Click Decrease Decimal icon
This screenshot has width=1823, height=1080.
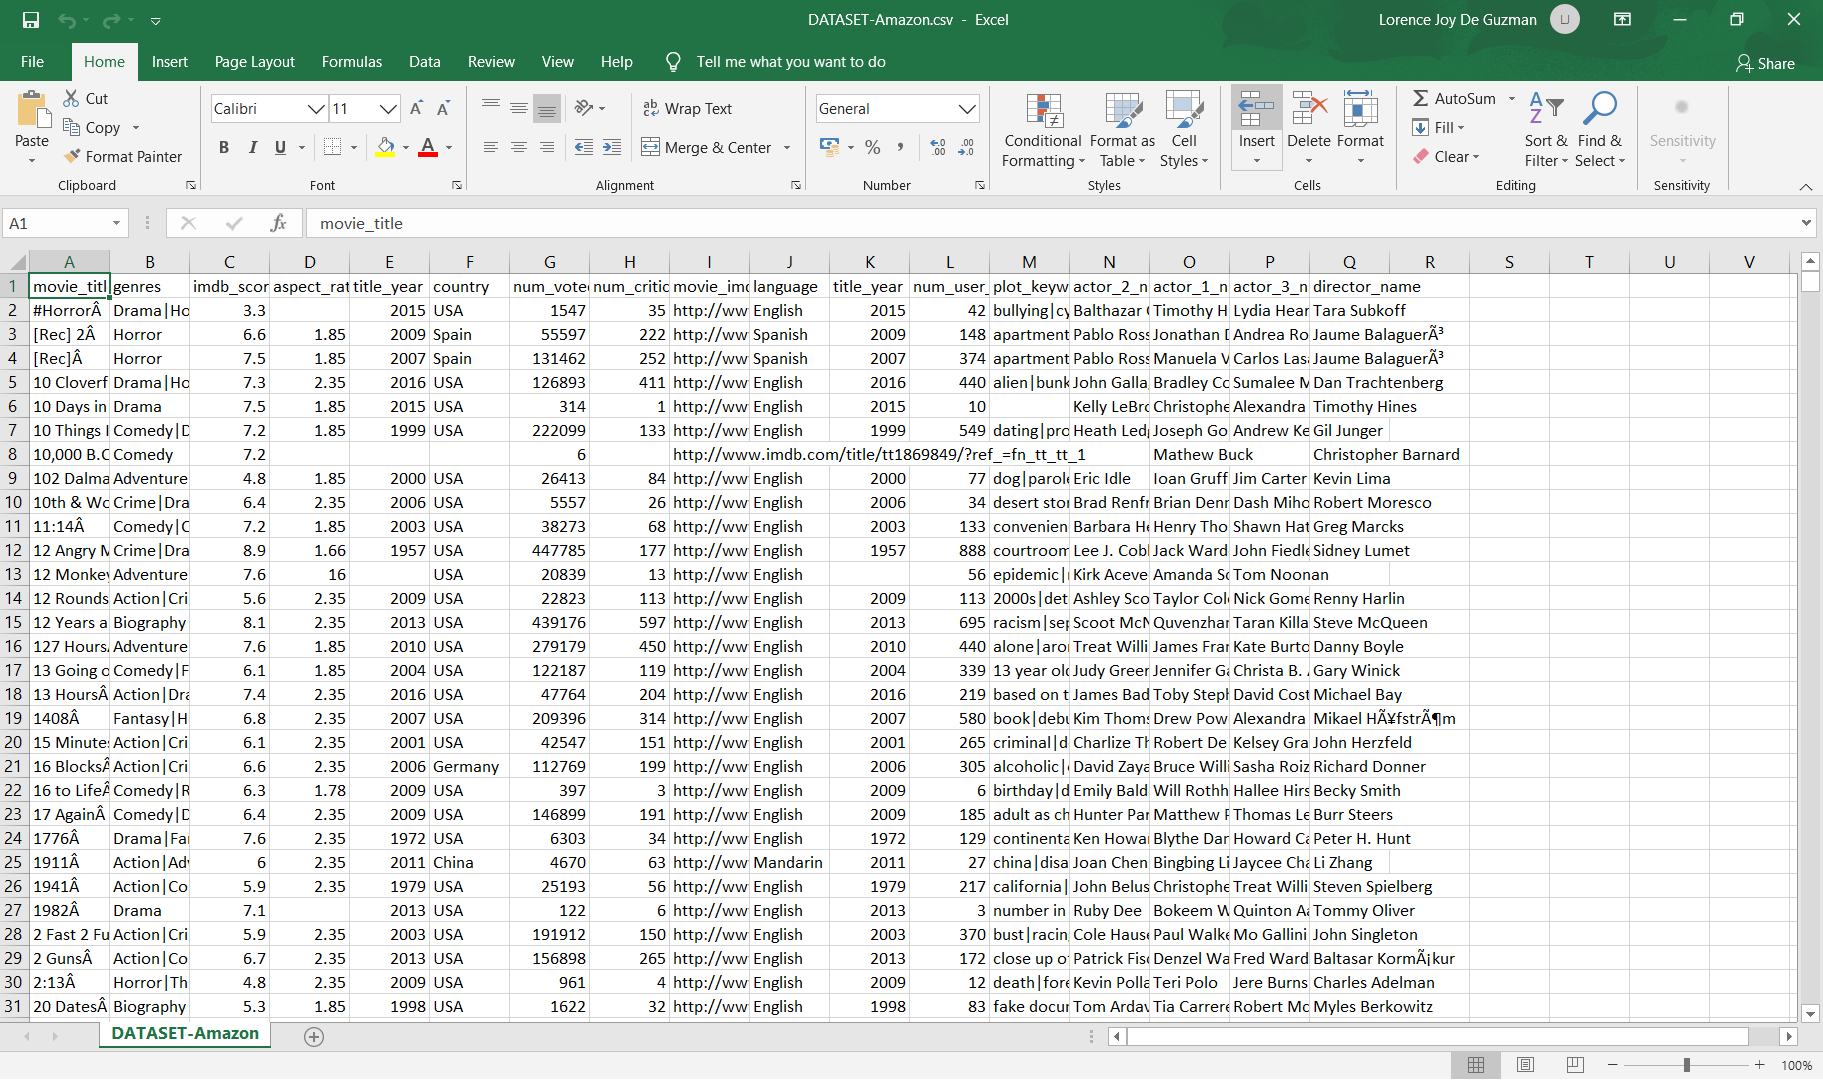(966, 147)
